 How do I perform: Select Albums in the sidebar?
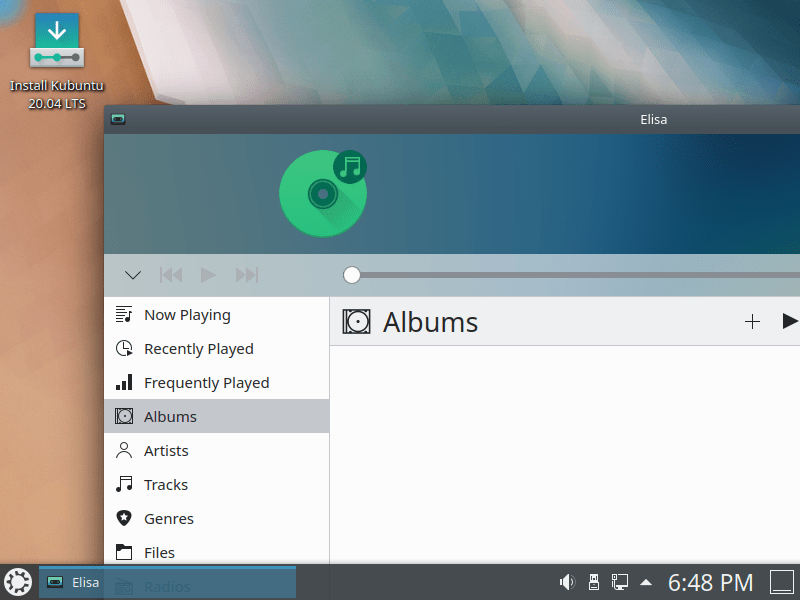click(x=216, y=416)
